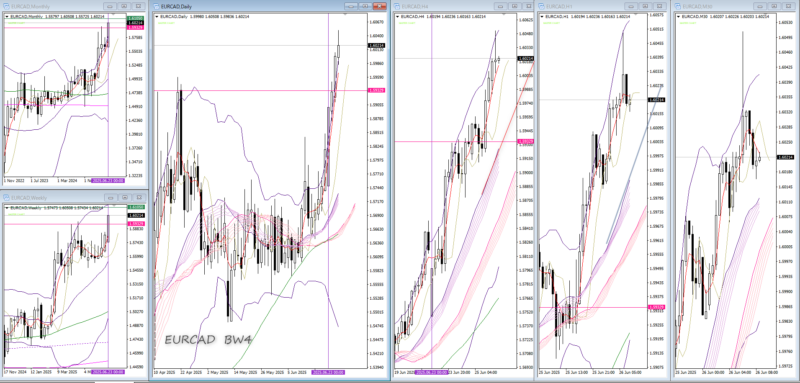Click green 1.61050 price label on Monthly chart
This screenshot has width=800, height=383.
pyautogui.click(x=134, y=18)
